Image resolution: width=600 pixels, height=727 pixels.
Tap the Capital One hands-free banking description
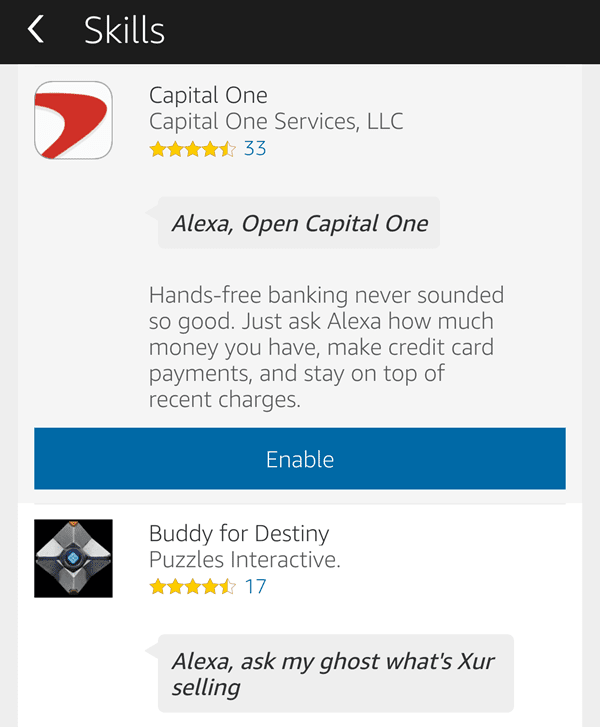[x=326, y=347]
